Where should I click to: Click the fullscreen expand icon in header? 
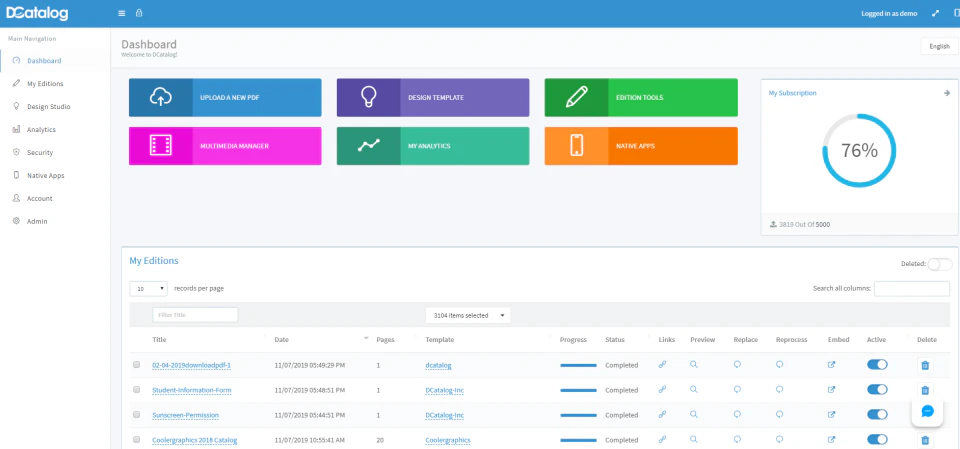click(x=936, y=13)
